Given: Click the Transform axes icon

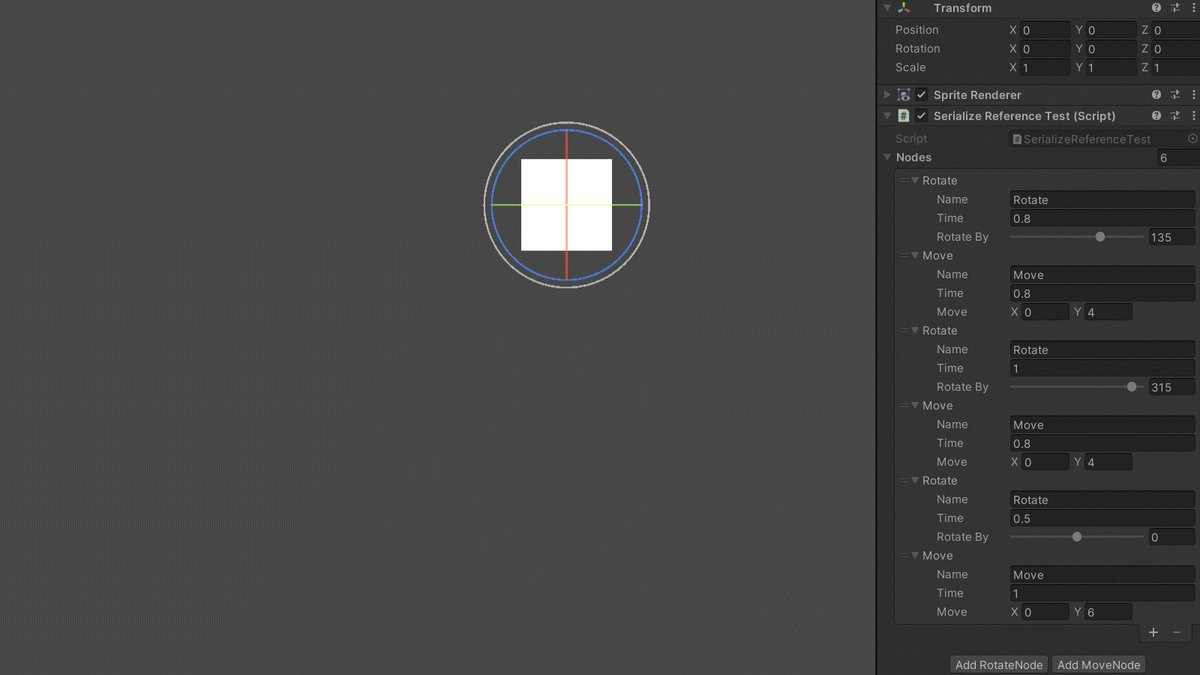Looking at the screenshot, I should (904, 8).
